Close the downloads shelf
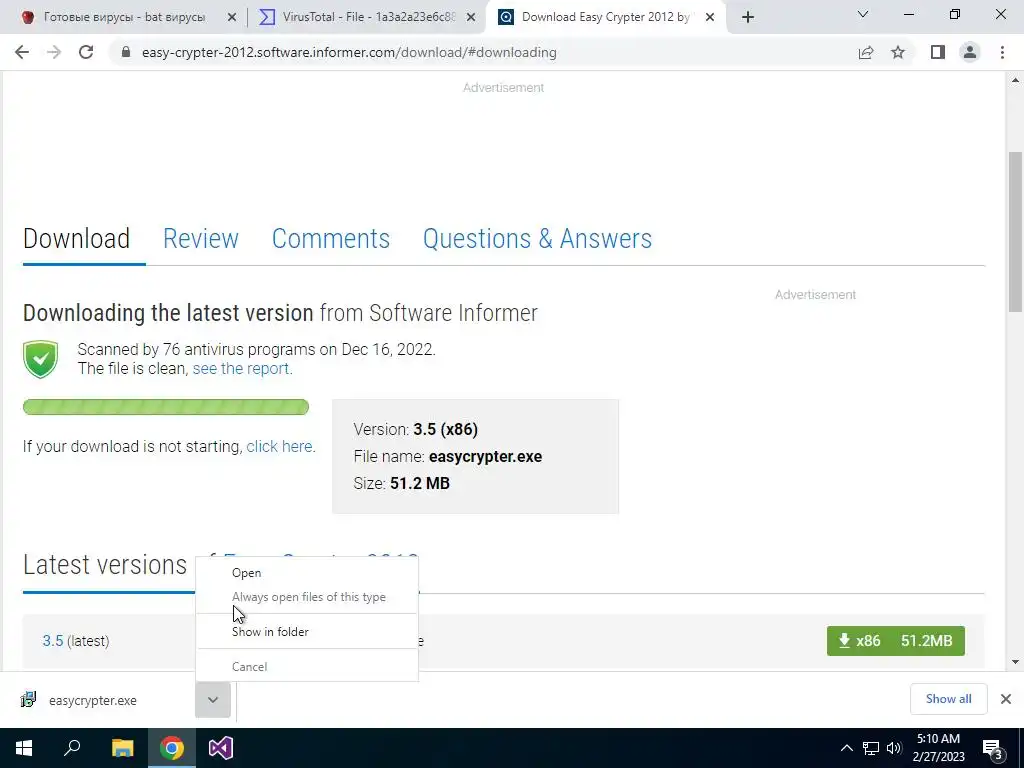Screen dimensions: 1024x768 1006,699
